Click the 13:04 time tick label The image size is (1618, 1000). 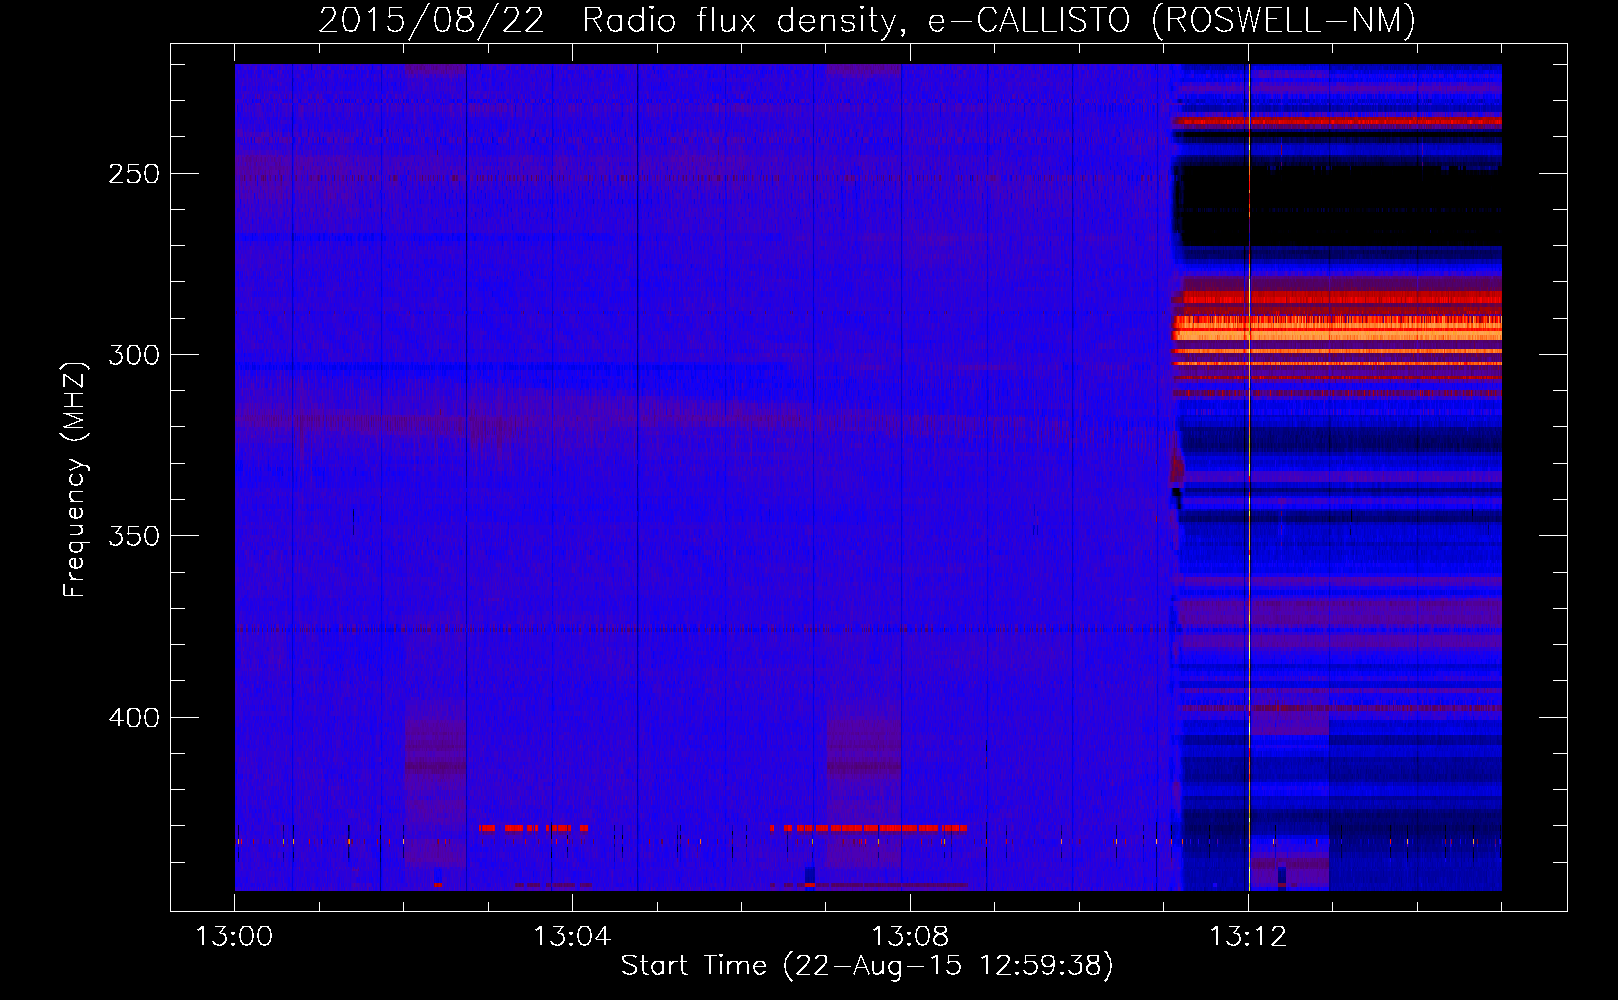point(572,936)
